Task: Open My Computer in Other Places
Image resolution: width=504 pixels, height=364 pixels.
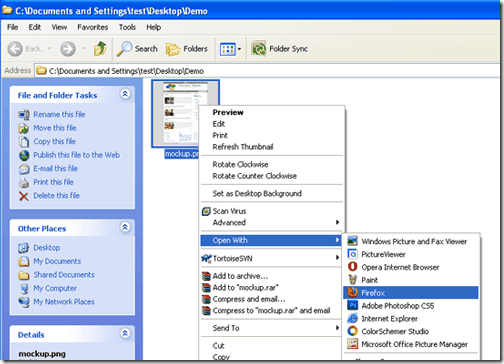Action: pyautogui.click(x=55, y=288)
